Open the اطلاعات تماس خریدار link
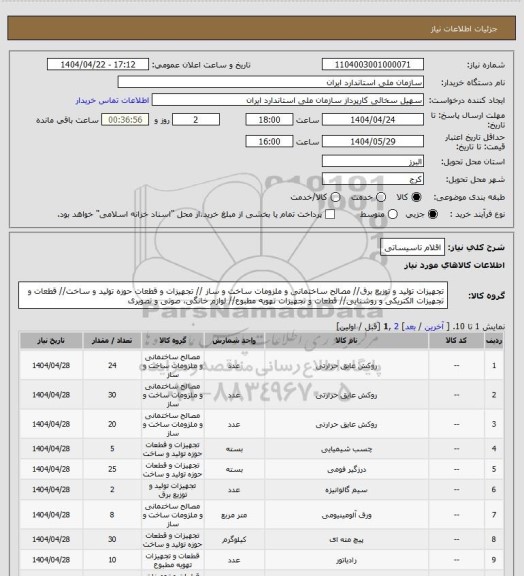The image size is (524, 576). pos(112,100)
